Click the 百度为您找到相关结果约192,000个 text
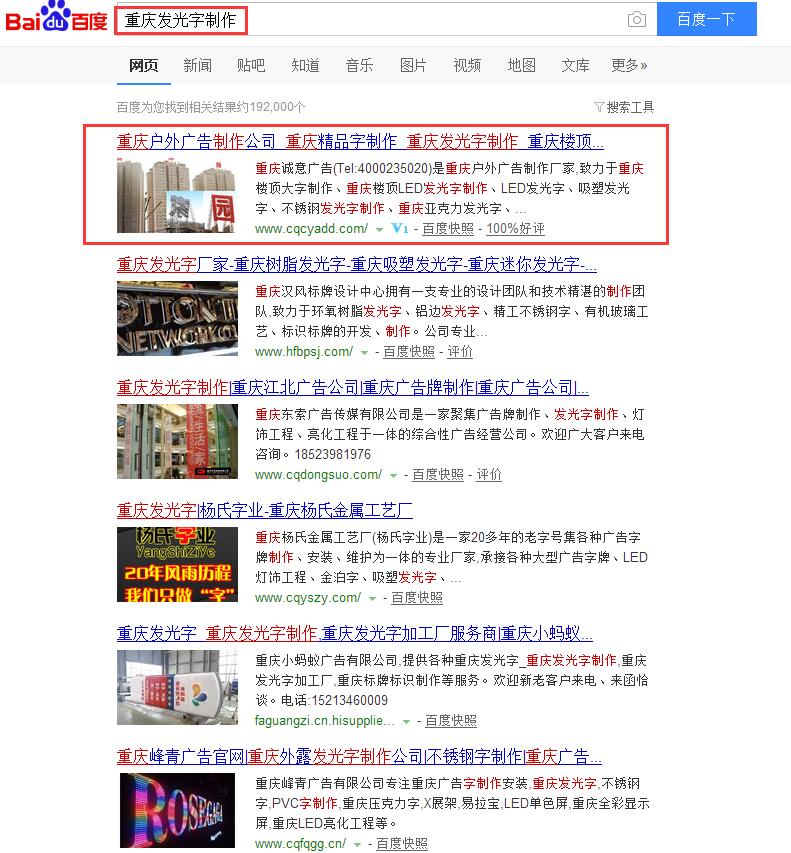This screenshot has height=853, width=791. click(211, 107)
